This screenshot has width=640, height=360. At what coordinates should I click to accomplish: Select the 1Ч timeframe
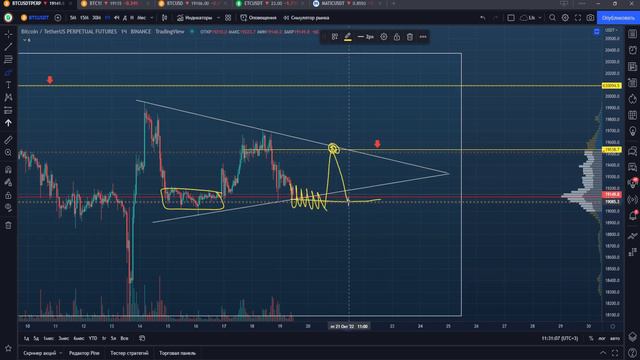click(108, 18)
